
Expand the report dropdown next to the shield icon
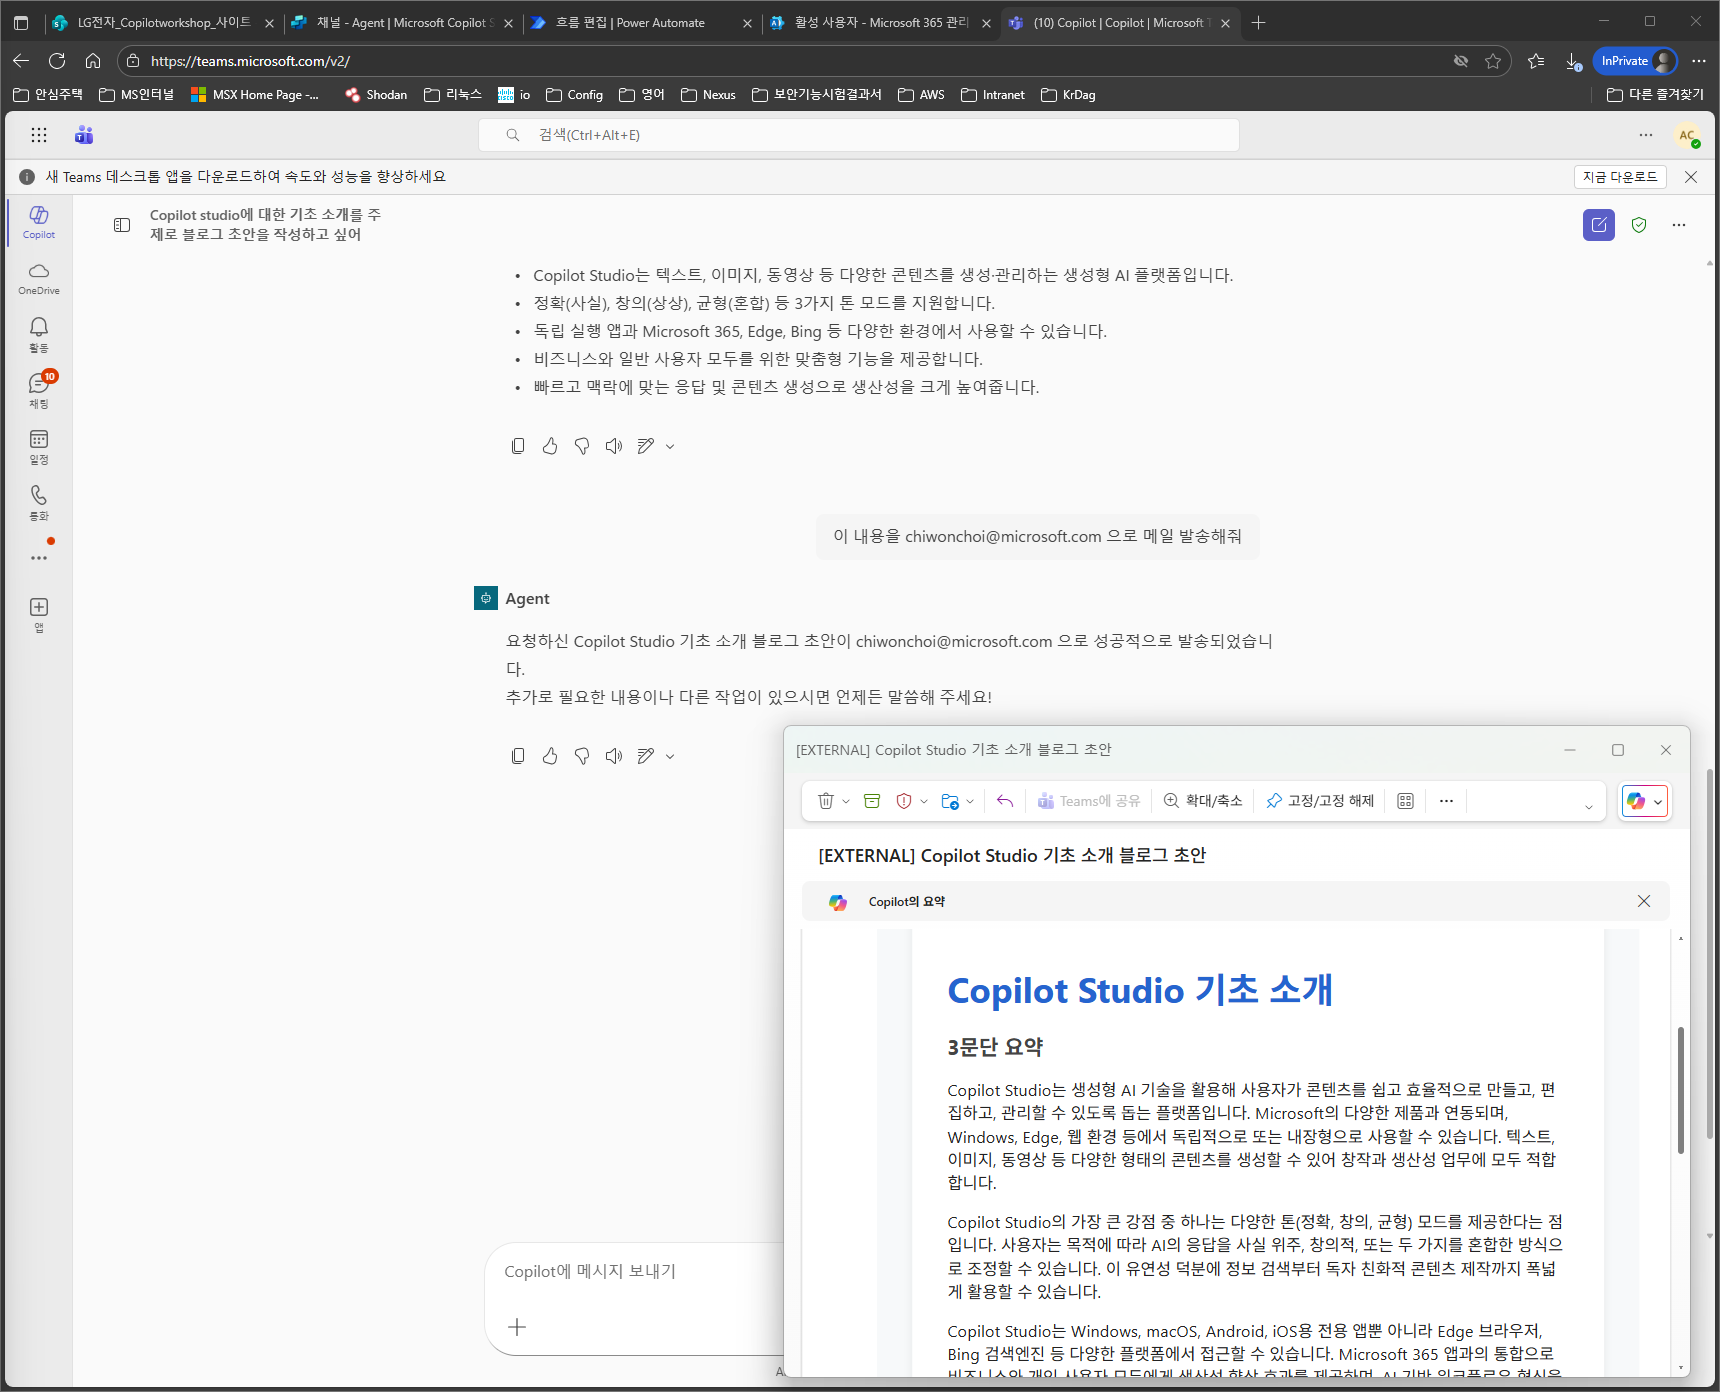(x=924, y=802)
